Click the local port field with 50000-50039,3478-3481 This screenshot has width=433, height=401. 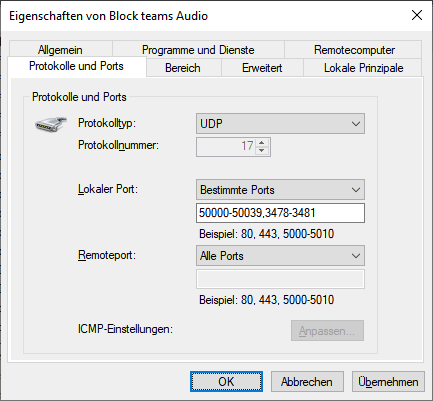point(280,213)
